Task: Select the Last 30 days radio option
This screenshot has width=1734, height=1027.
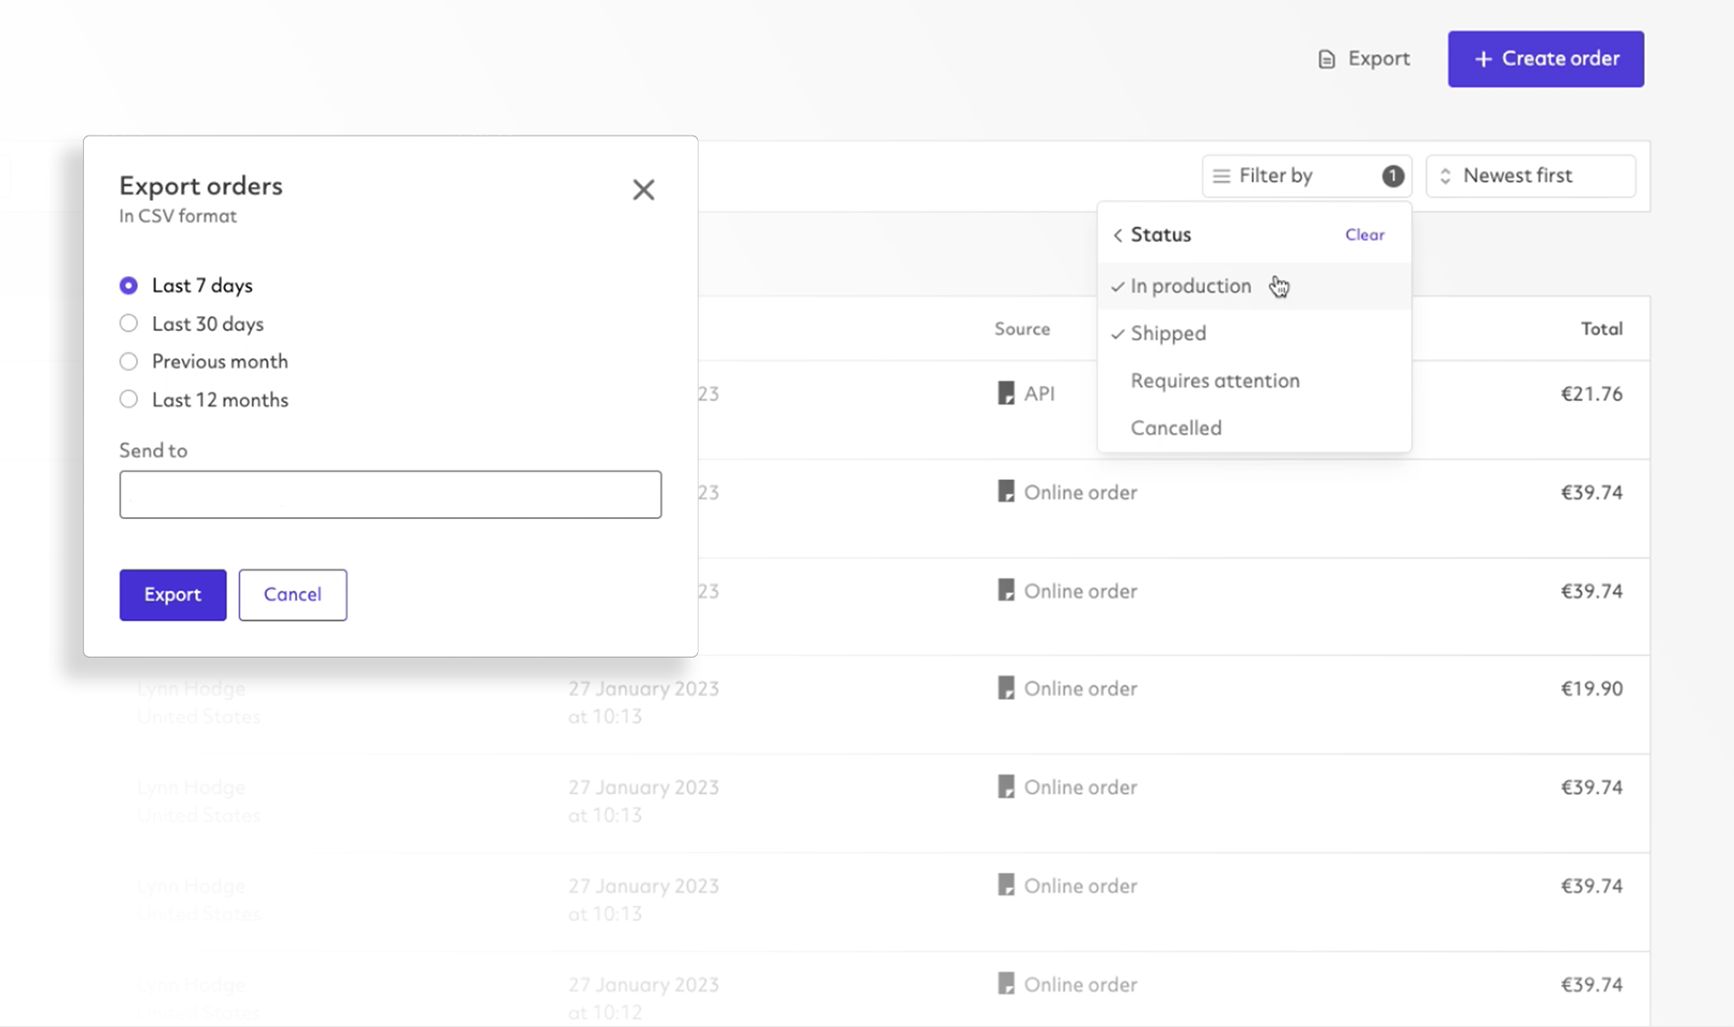Action: point(128,323)
